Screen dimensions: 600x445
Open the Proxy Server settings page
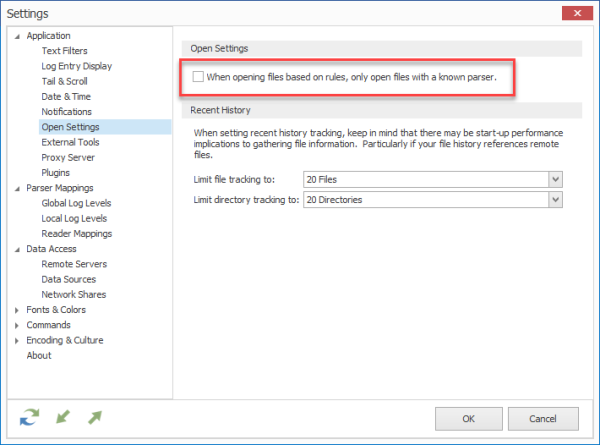point(68,157)
